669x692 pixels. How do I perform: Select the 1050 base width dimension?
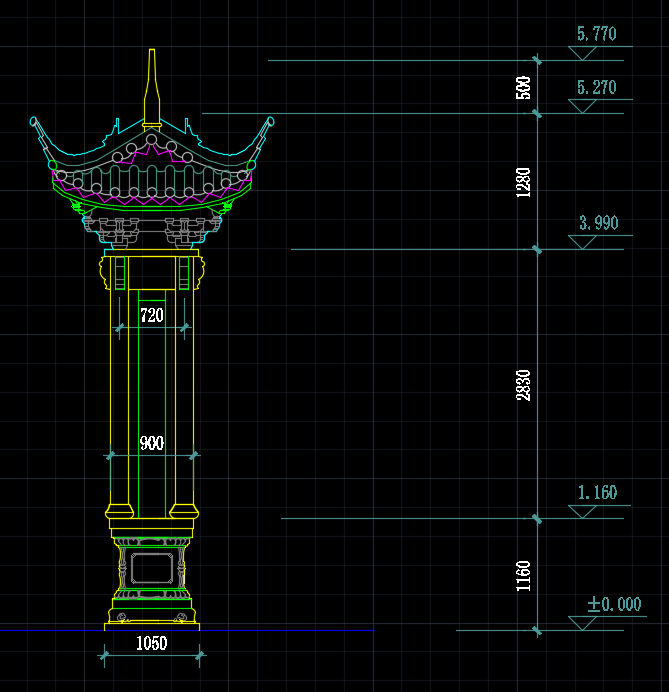pyautogui.click(x=152, y=643)
